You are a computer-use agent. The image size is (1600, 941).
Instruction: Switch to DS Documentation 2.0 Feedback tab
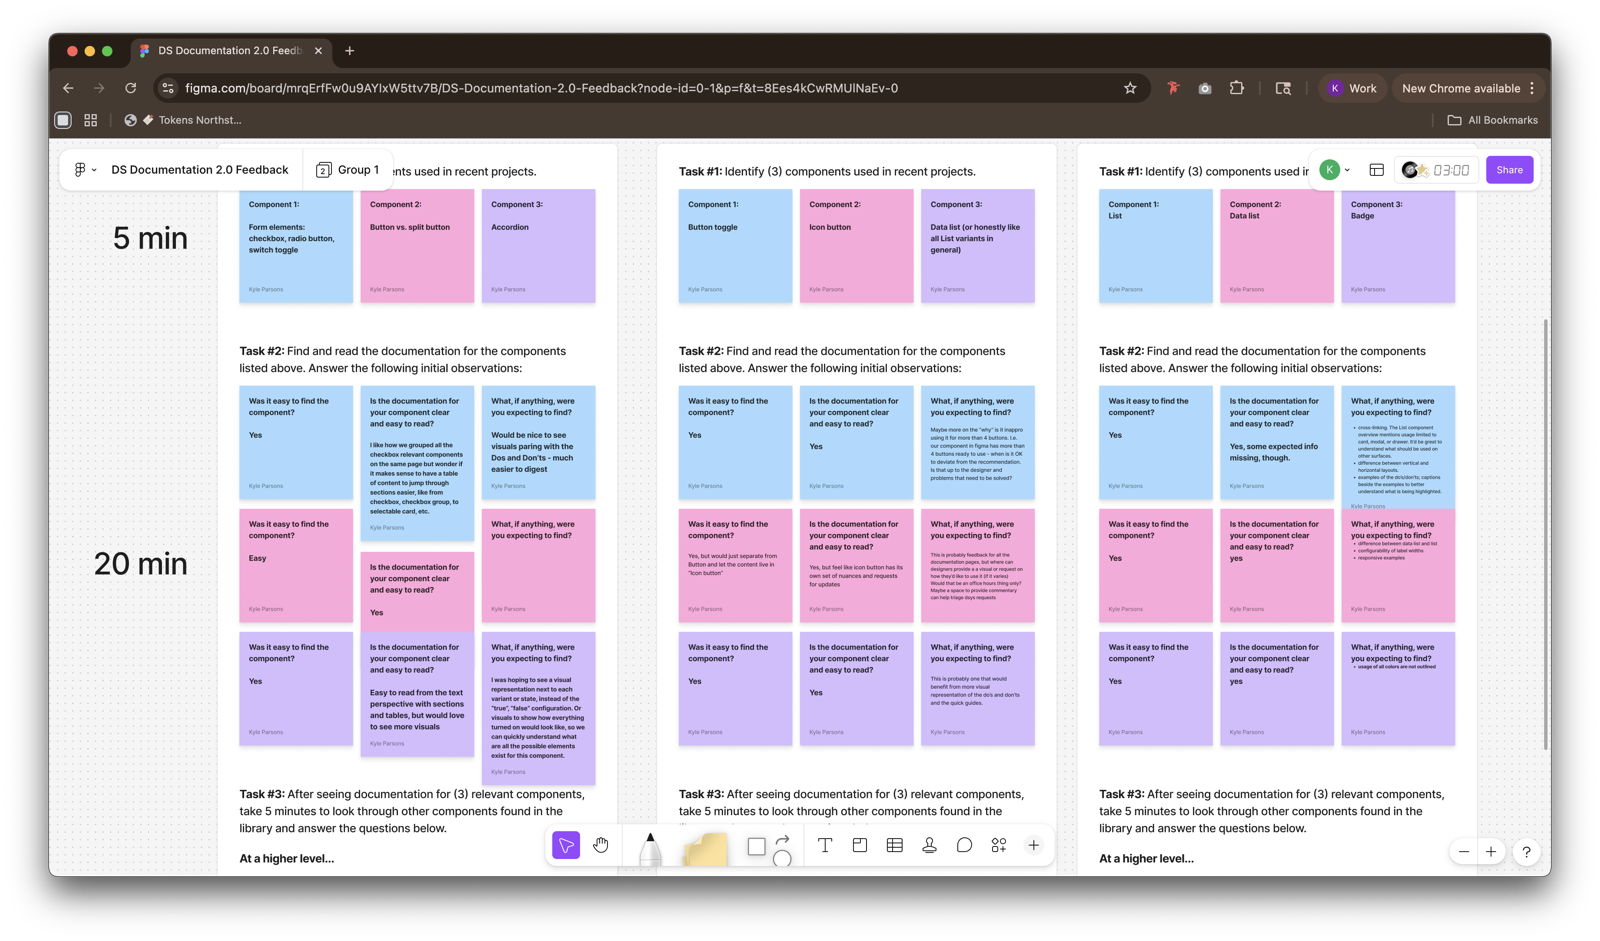coord(230,50)
